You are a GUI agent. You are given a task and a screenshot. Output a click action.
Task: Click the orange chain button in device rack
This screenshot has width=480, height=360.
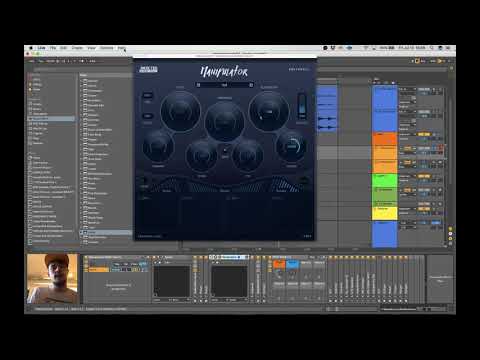click(279, 265)
